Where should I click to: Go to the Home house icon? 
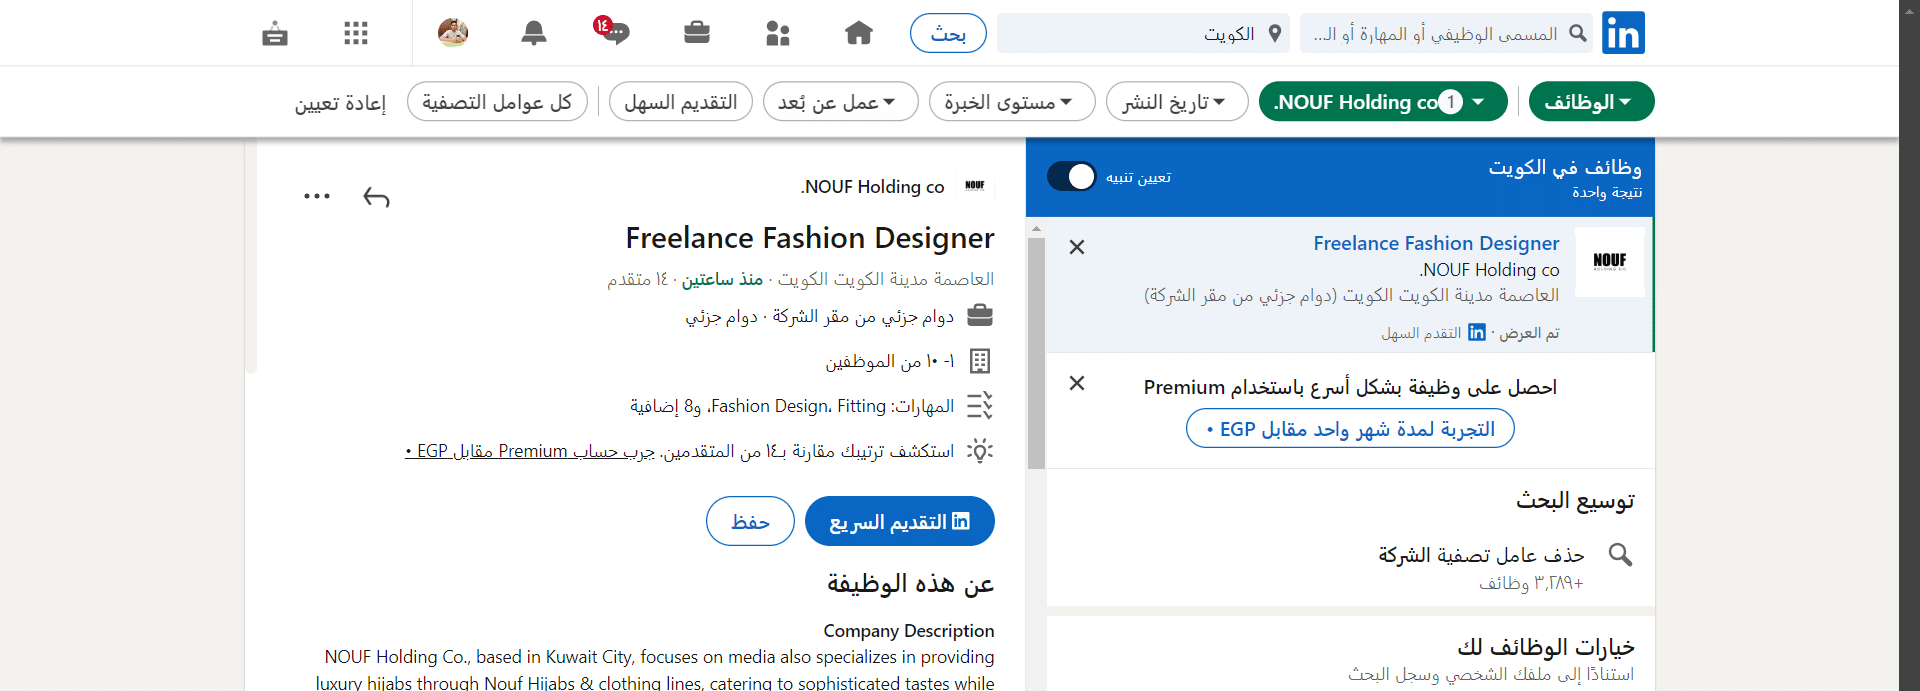click(859, 33)
